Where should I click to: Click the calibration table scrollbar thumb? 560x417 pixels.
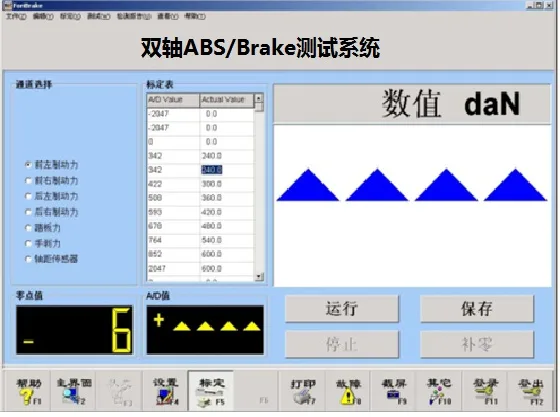pyautogui.click(x=259, y=107)
